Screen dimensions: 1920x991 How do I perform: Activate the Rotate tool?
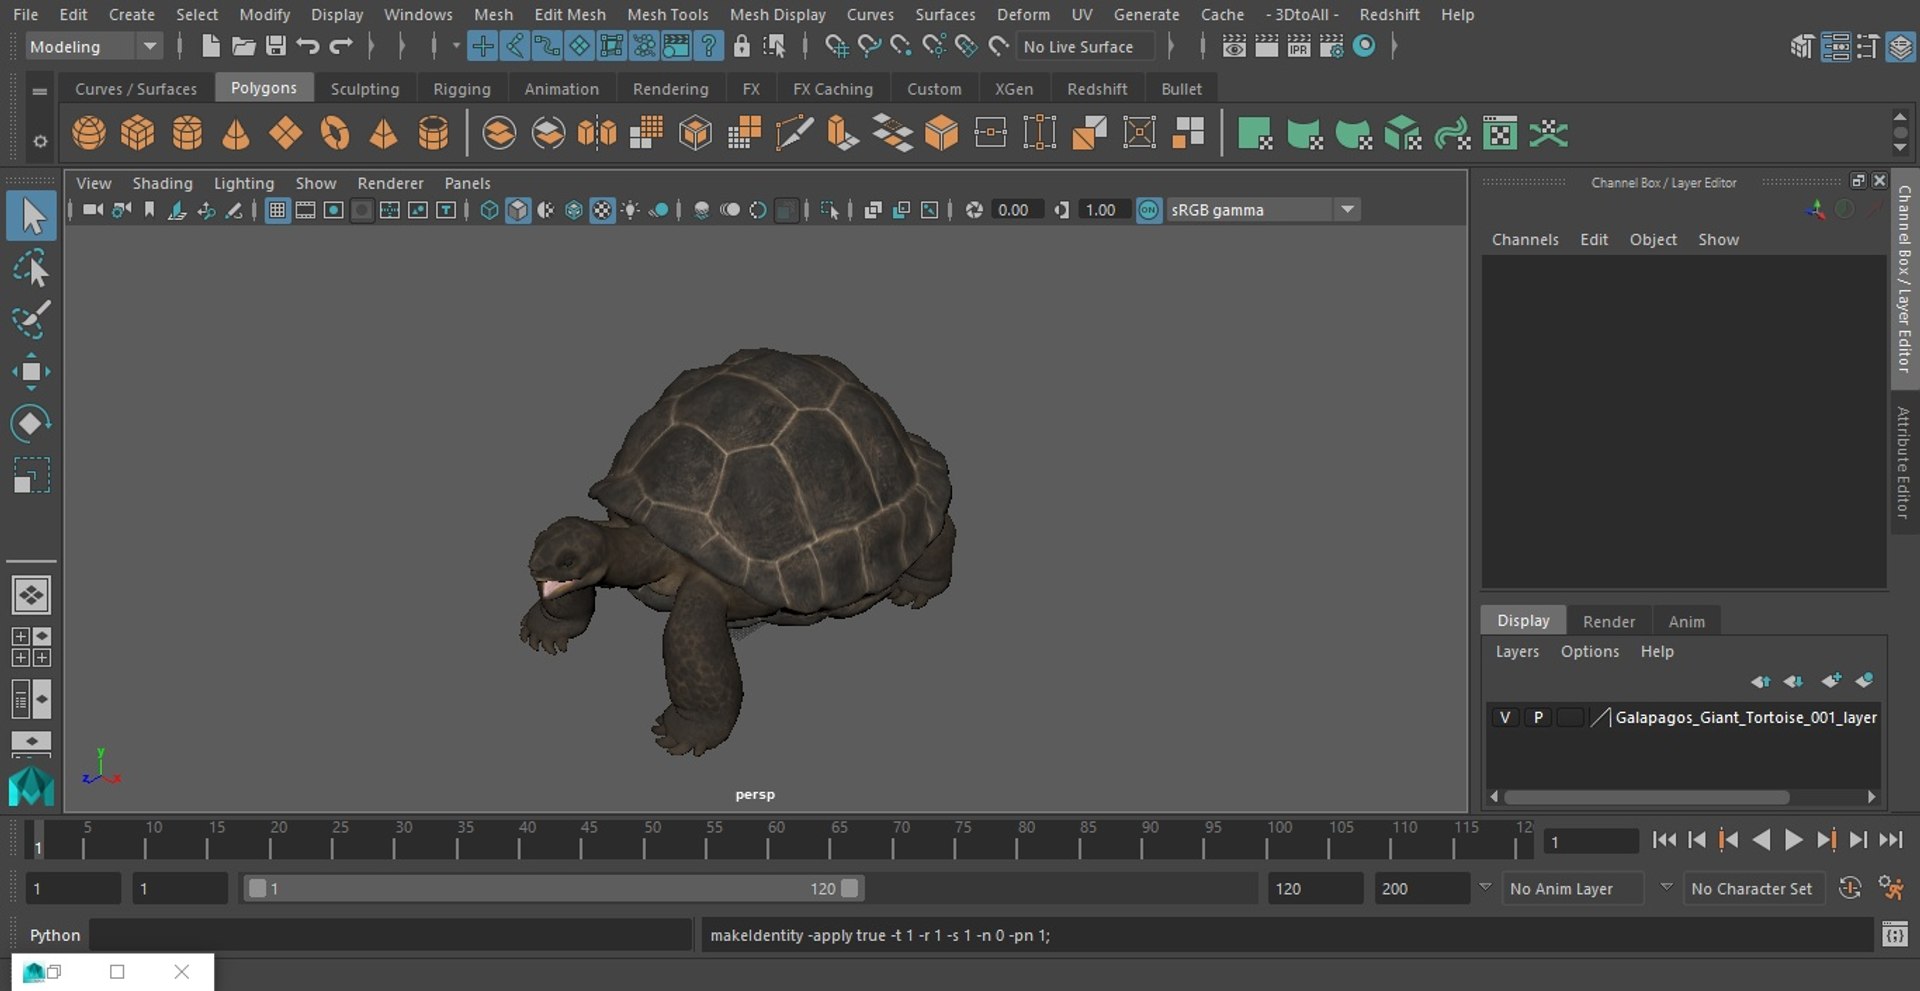click(x=31, y=423)
